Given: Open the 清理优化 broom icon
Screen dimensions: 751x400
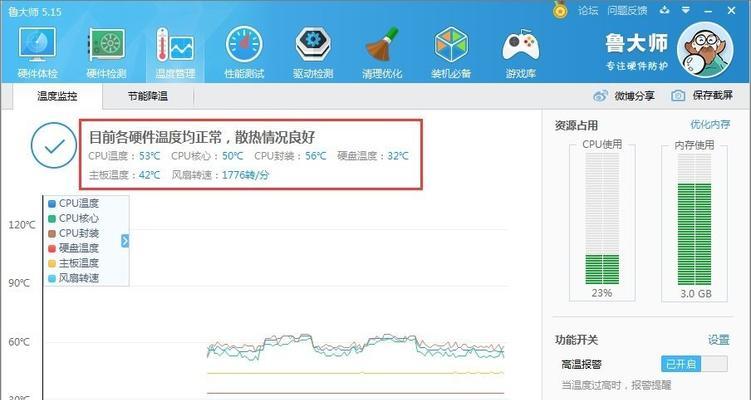Looking at the screenshot, I should (x=382, y=45).
